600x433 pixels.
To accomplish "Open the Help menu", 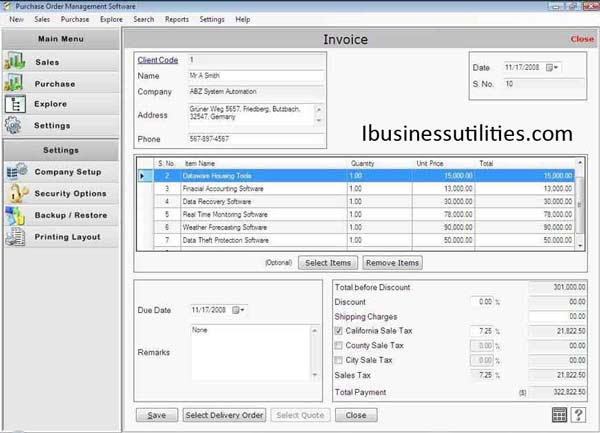I will click(243, 19).
